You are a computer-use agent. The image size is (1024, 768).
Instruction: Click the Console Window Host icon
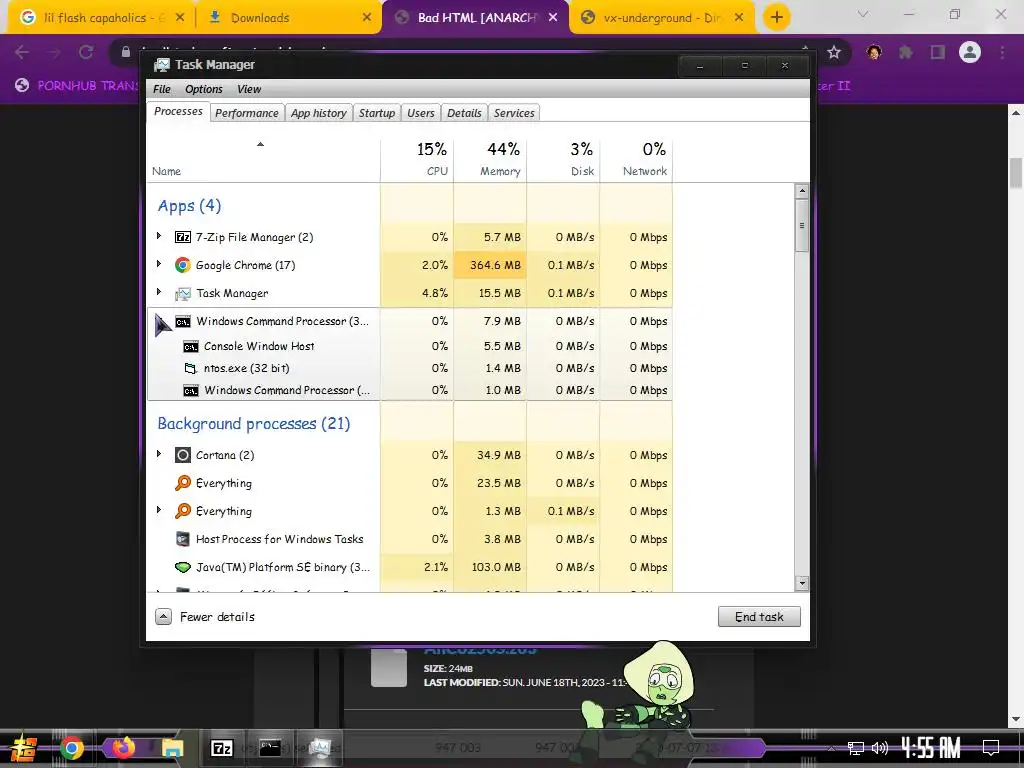tap(191, 346)
